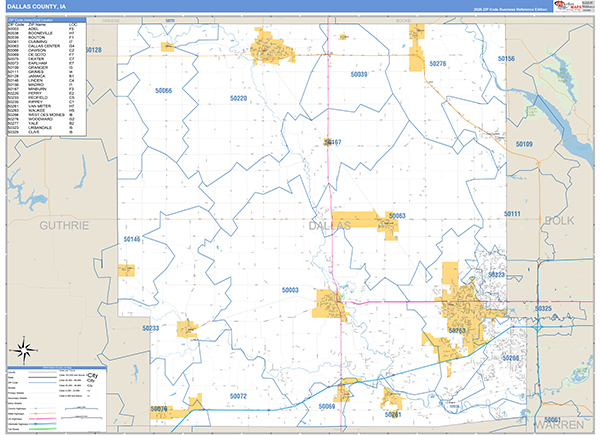600x435 pixels.
Task: Click the large DALLAS county name
Action: 329,226
